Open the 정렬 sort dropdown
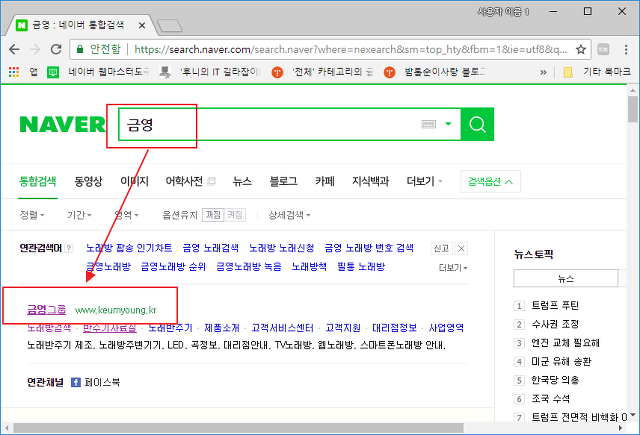Viewport: 640px width, 435px height. (32, 215)
